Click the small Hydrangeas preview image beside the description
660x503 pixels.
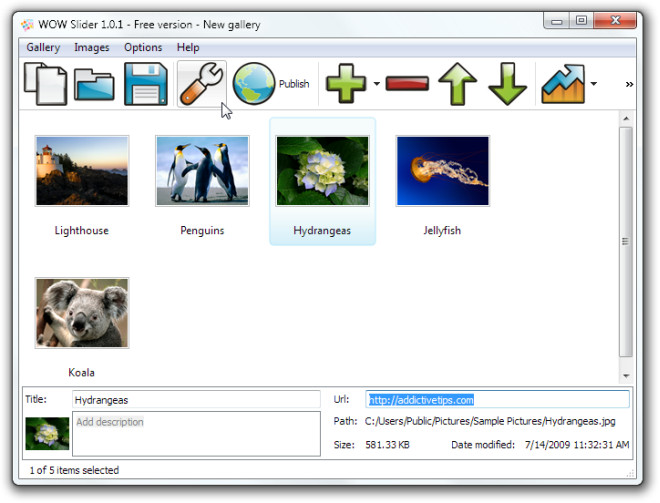pyautogui.click(x=47, y=434)
